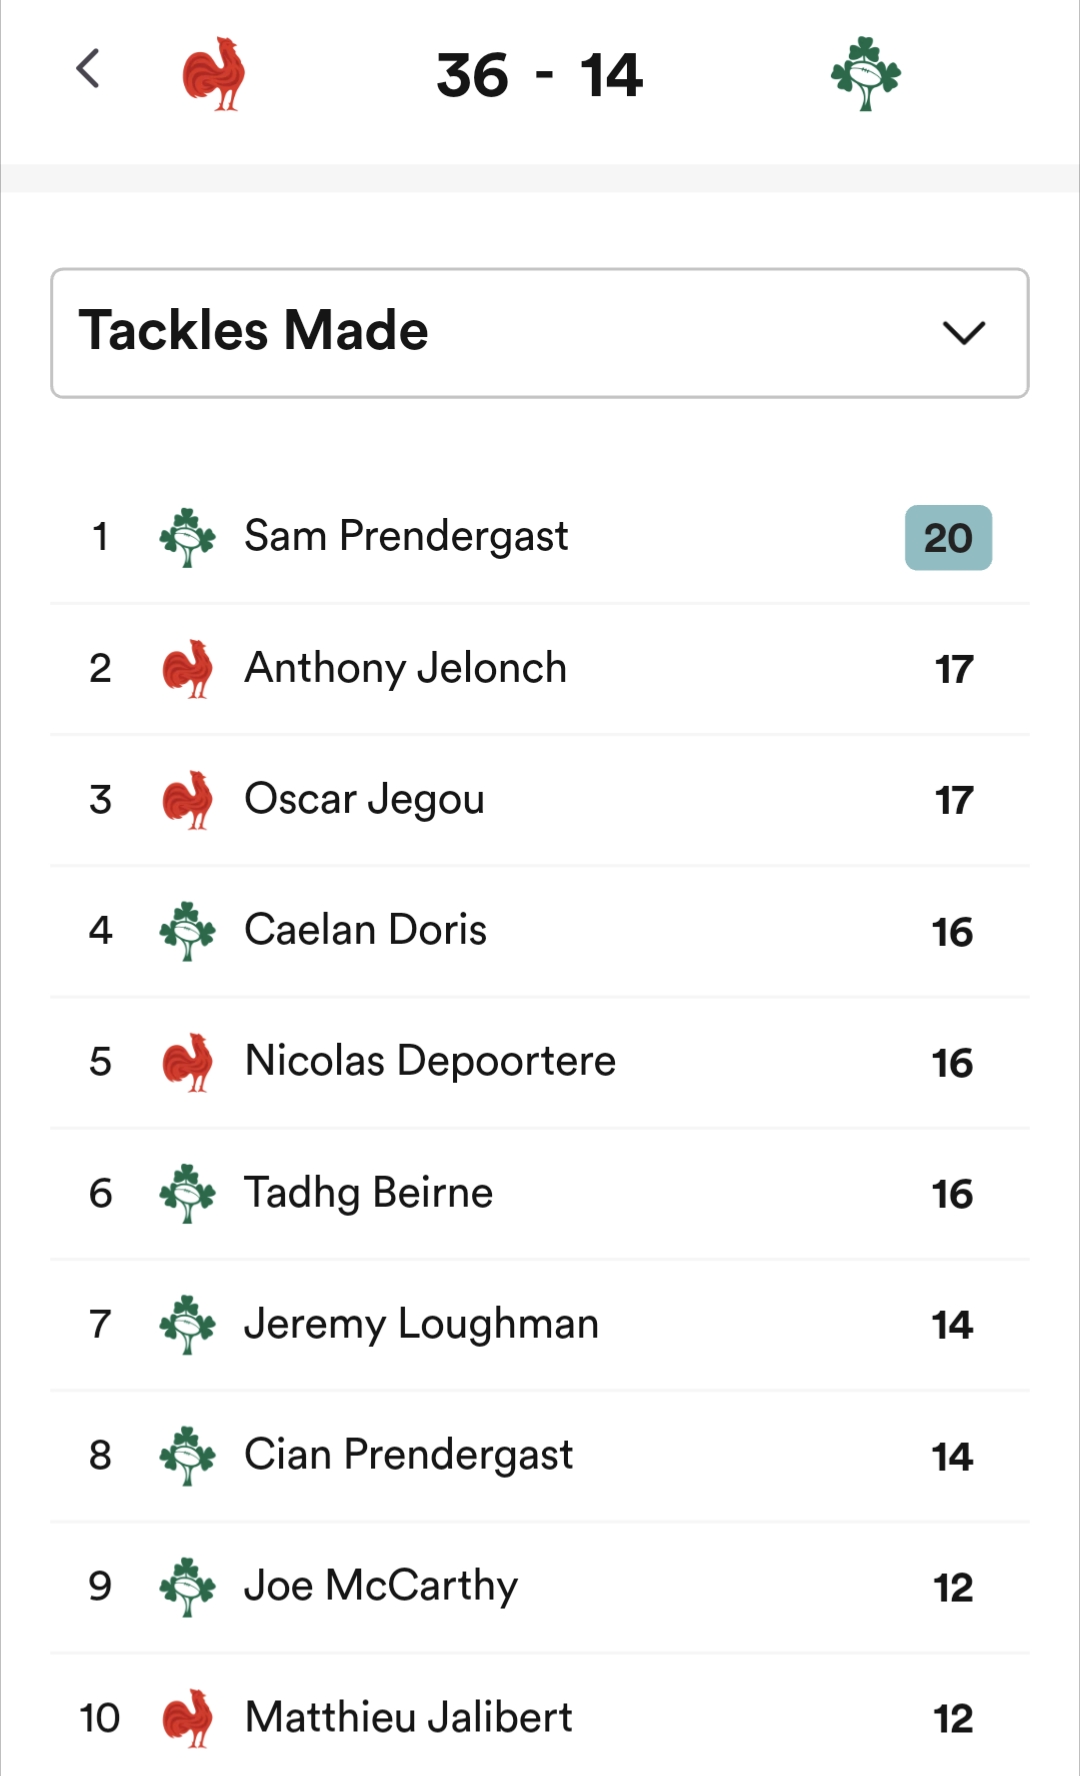The image size is (1080, 1776).
Task: Click rooster icon beside Matthieu Jalibert
Action: 187,1717
